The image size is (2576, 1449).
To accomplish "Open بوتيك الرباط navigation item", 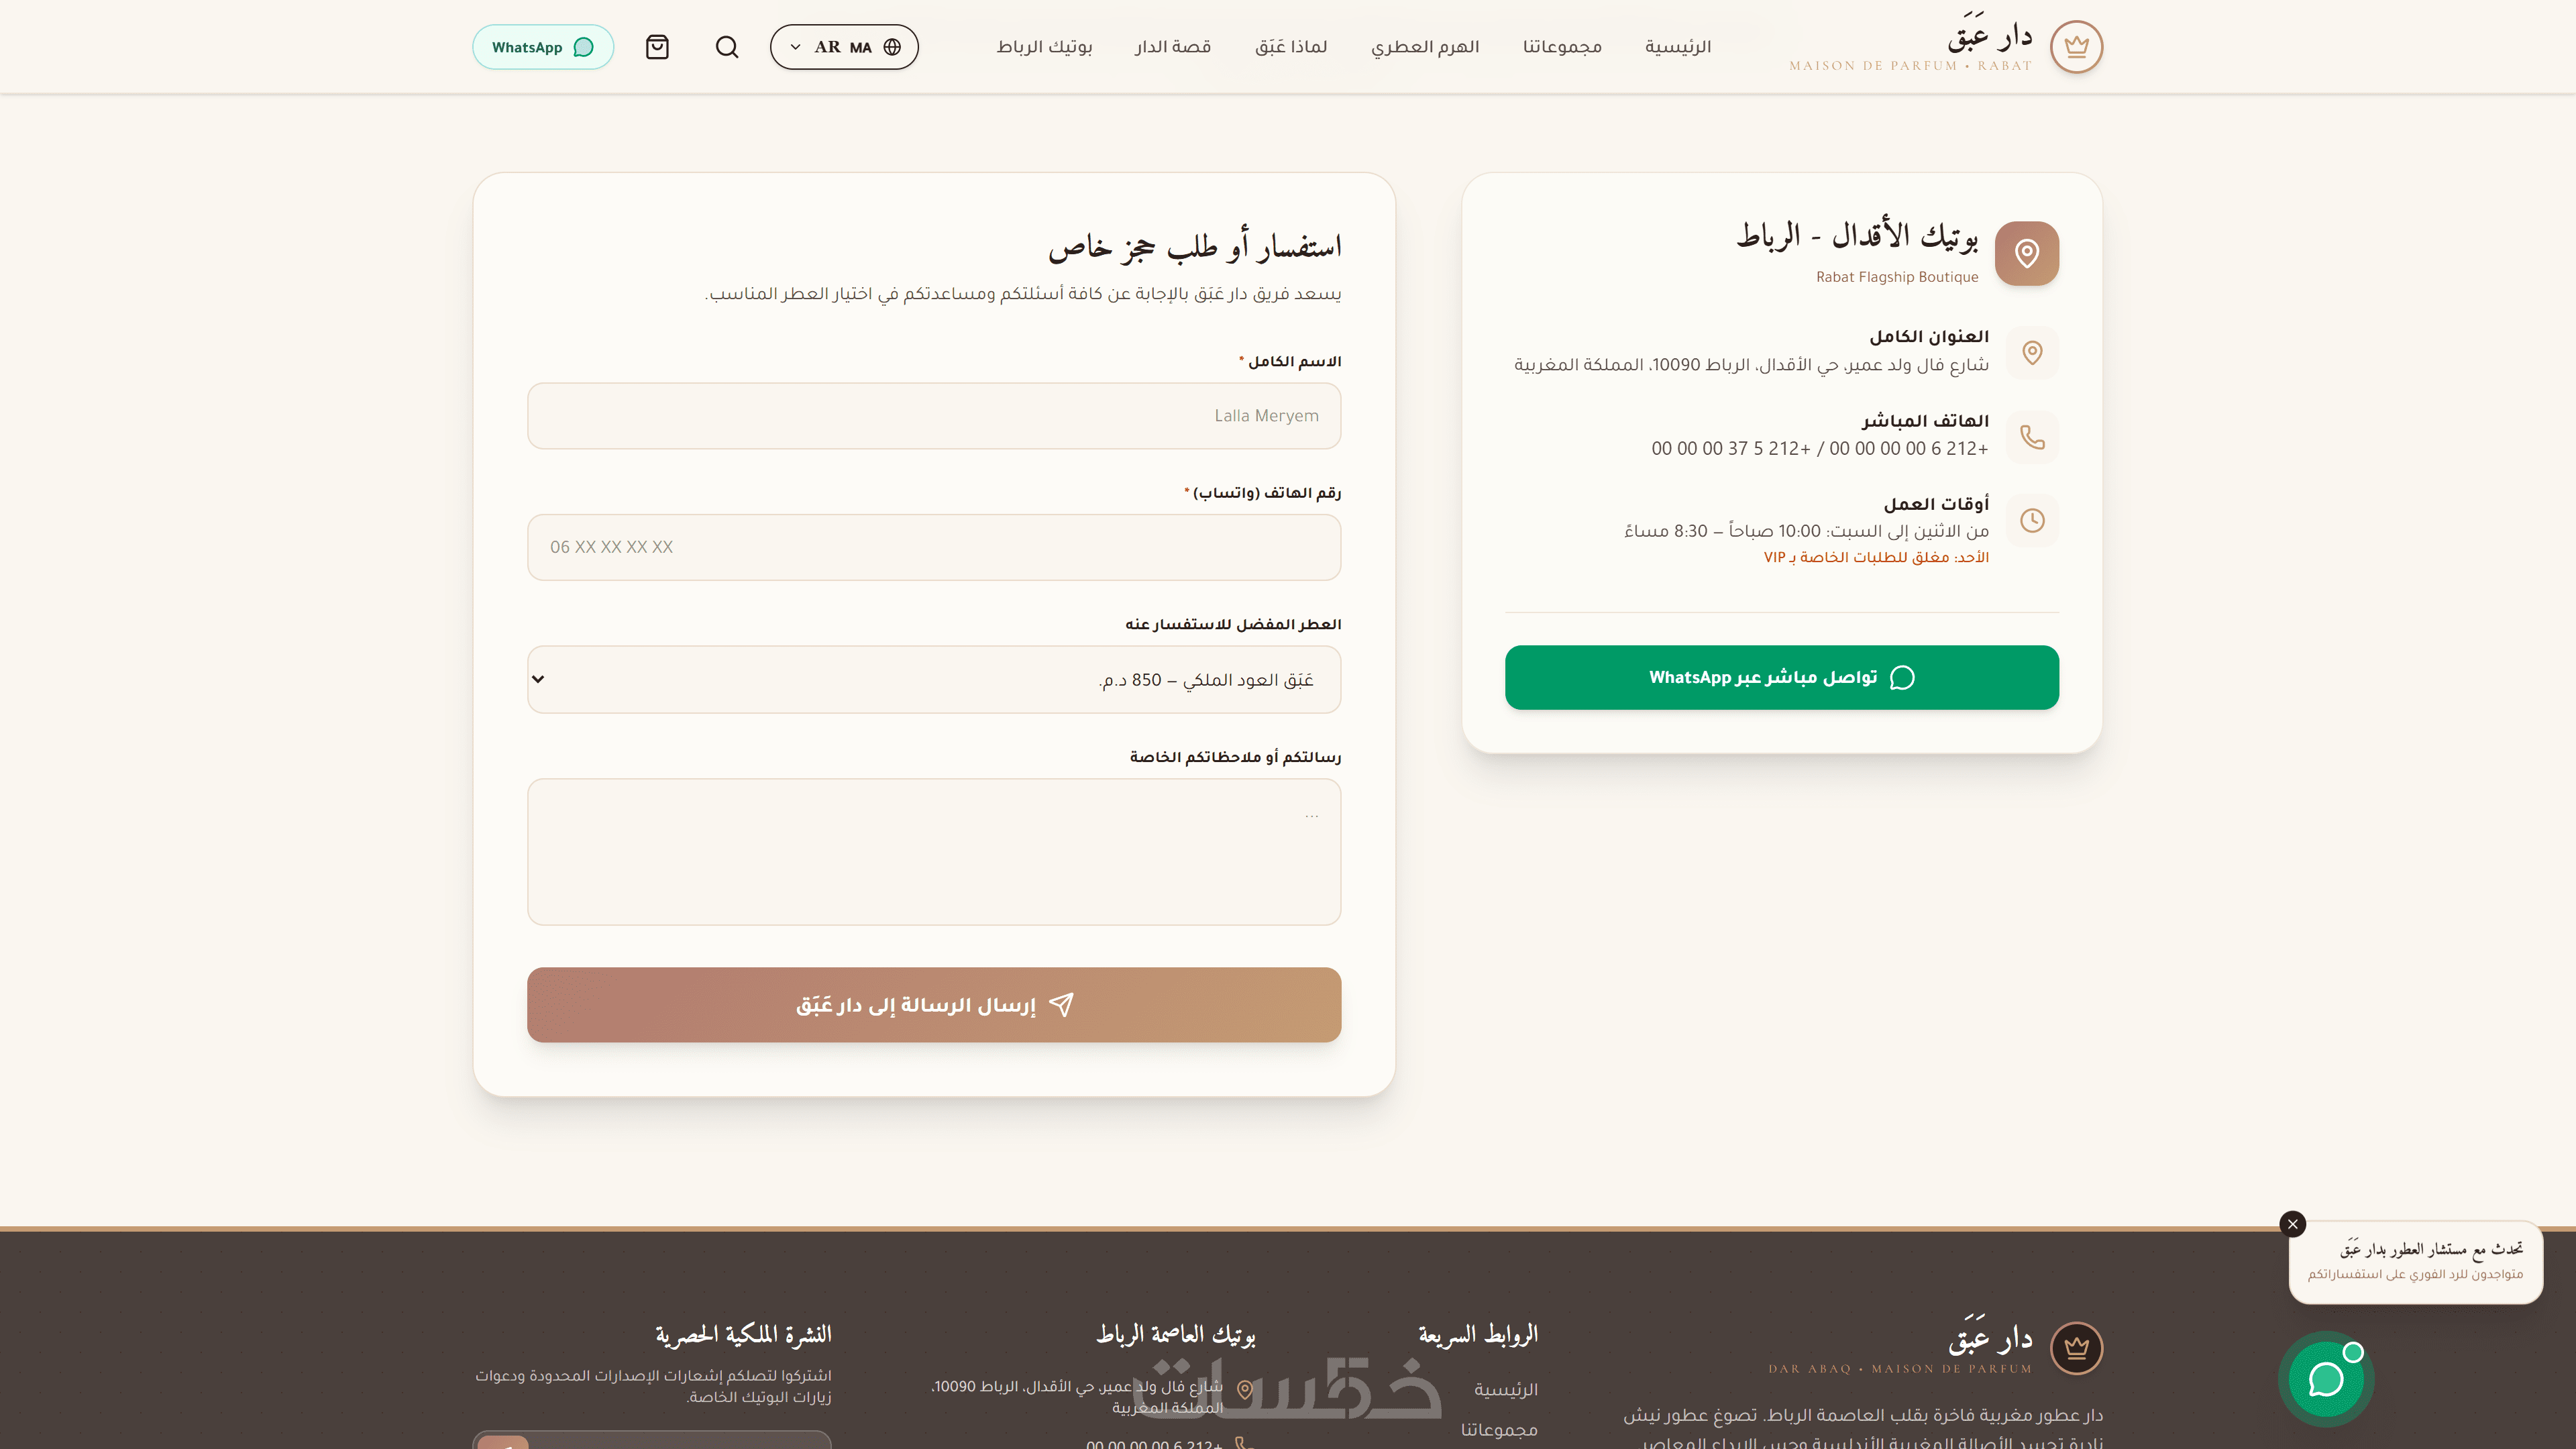I will click(1044, 47).
